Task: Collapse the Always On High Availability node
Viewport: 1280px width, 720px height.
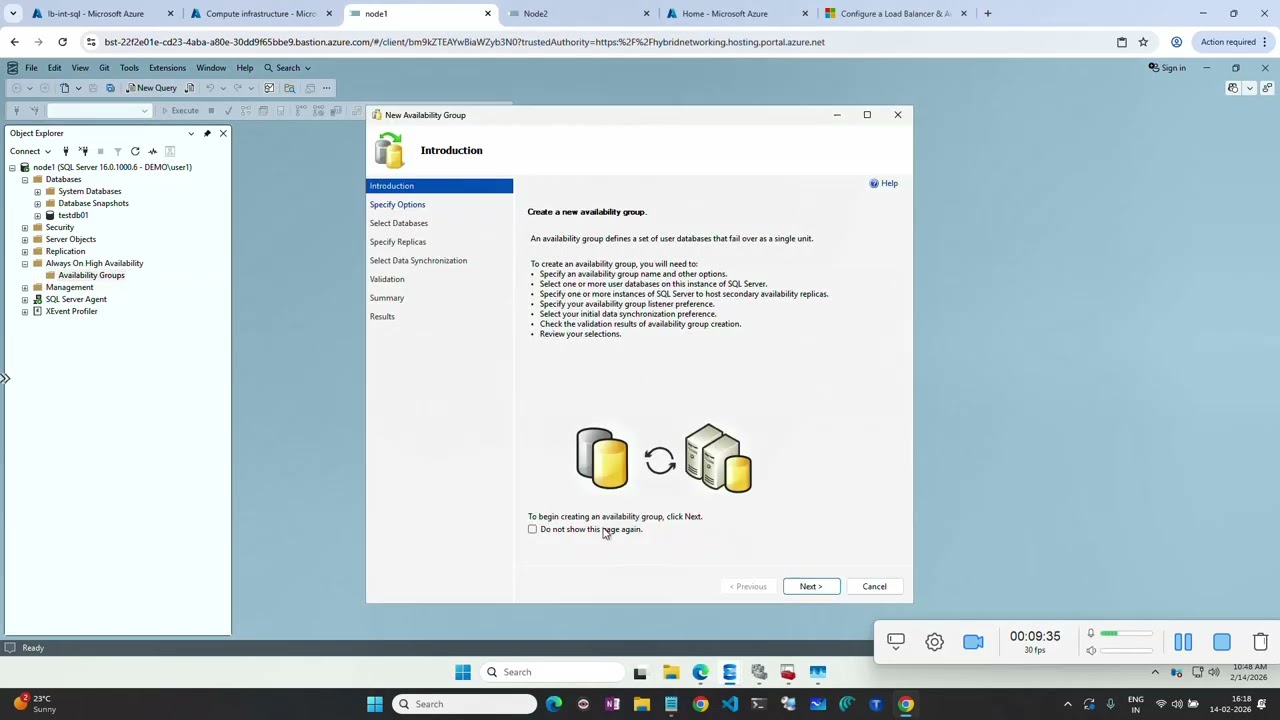Action: pos(25,263)
